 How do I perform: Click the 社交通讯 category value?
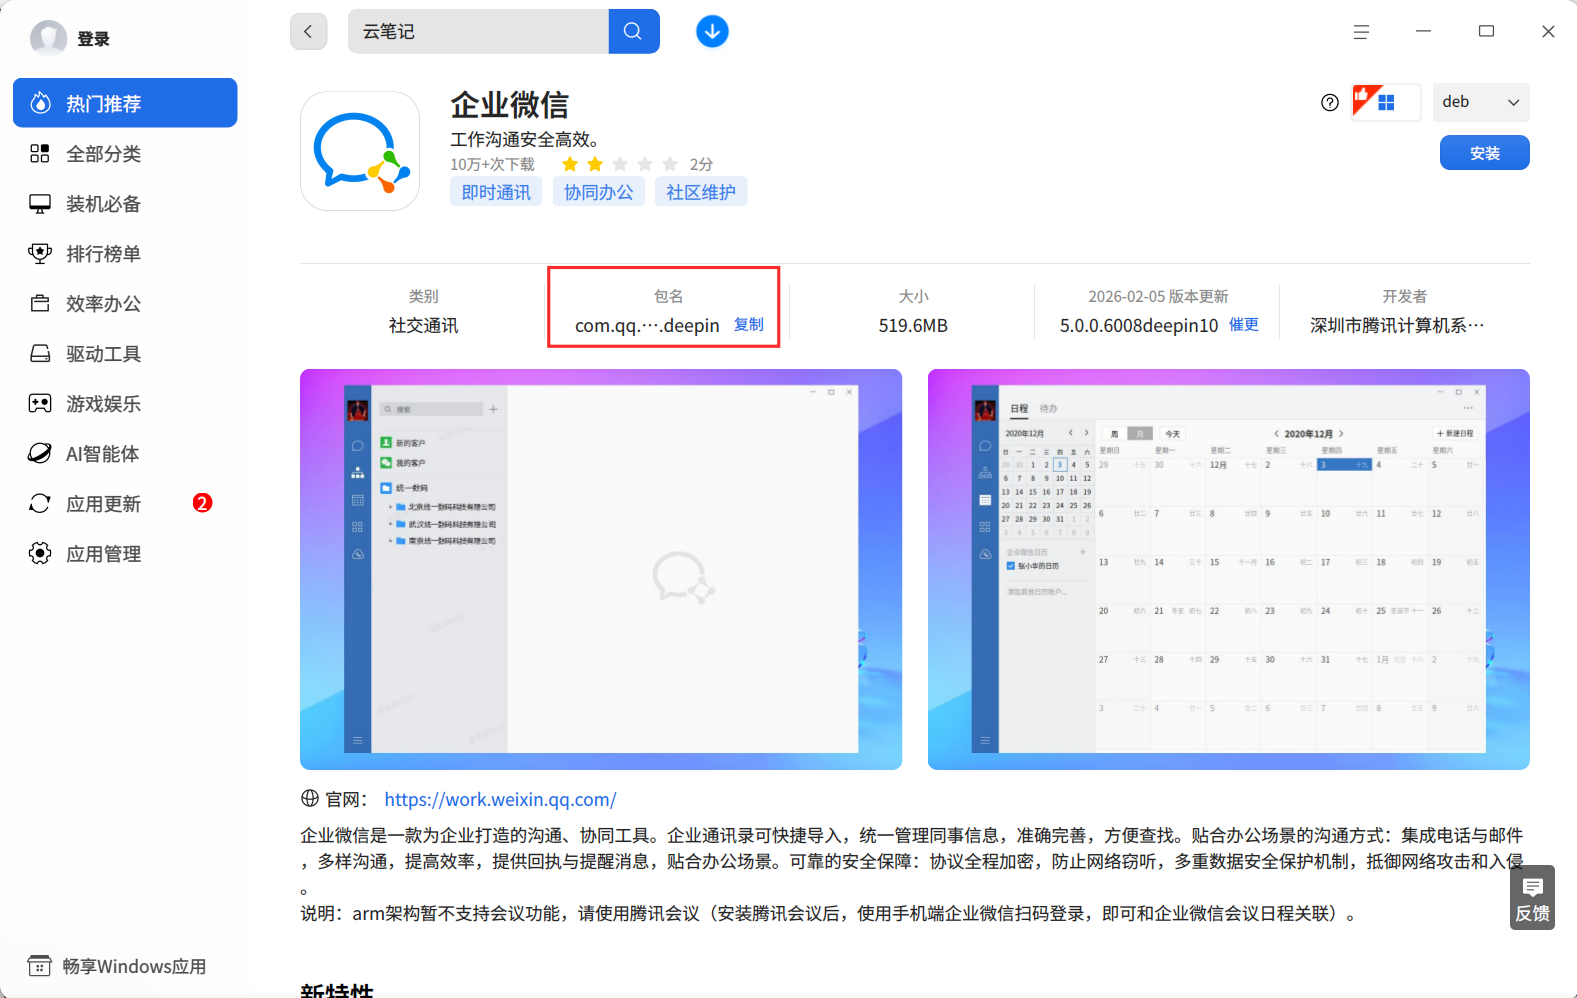coord(423,325)
